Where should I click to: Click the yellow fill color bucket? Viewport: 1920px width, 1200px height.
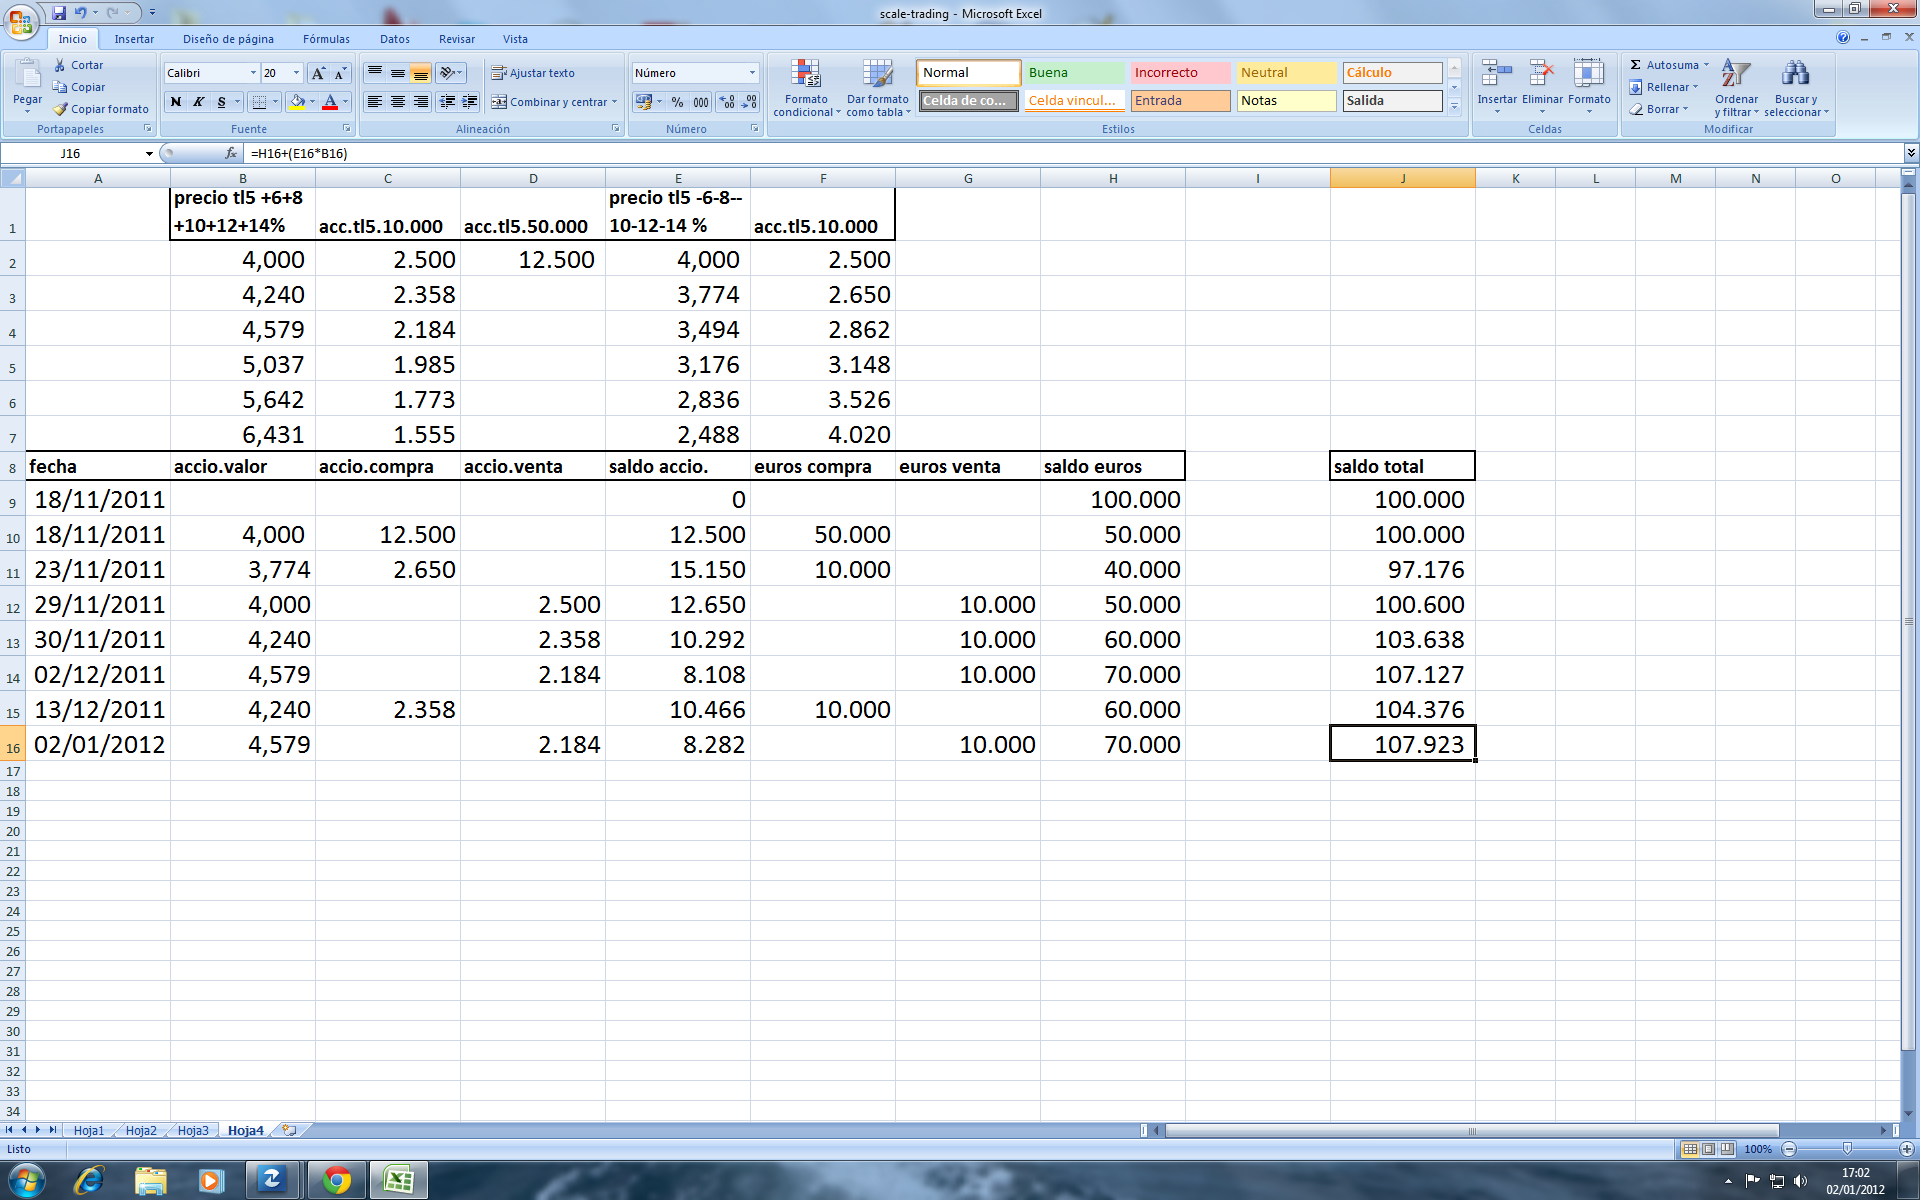pyautogui.click(x=297, y=102)
